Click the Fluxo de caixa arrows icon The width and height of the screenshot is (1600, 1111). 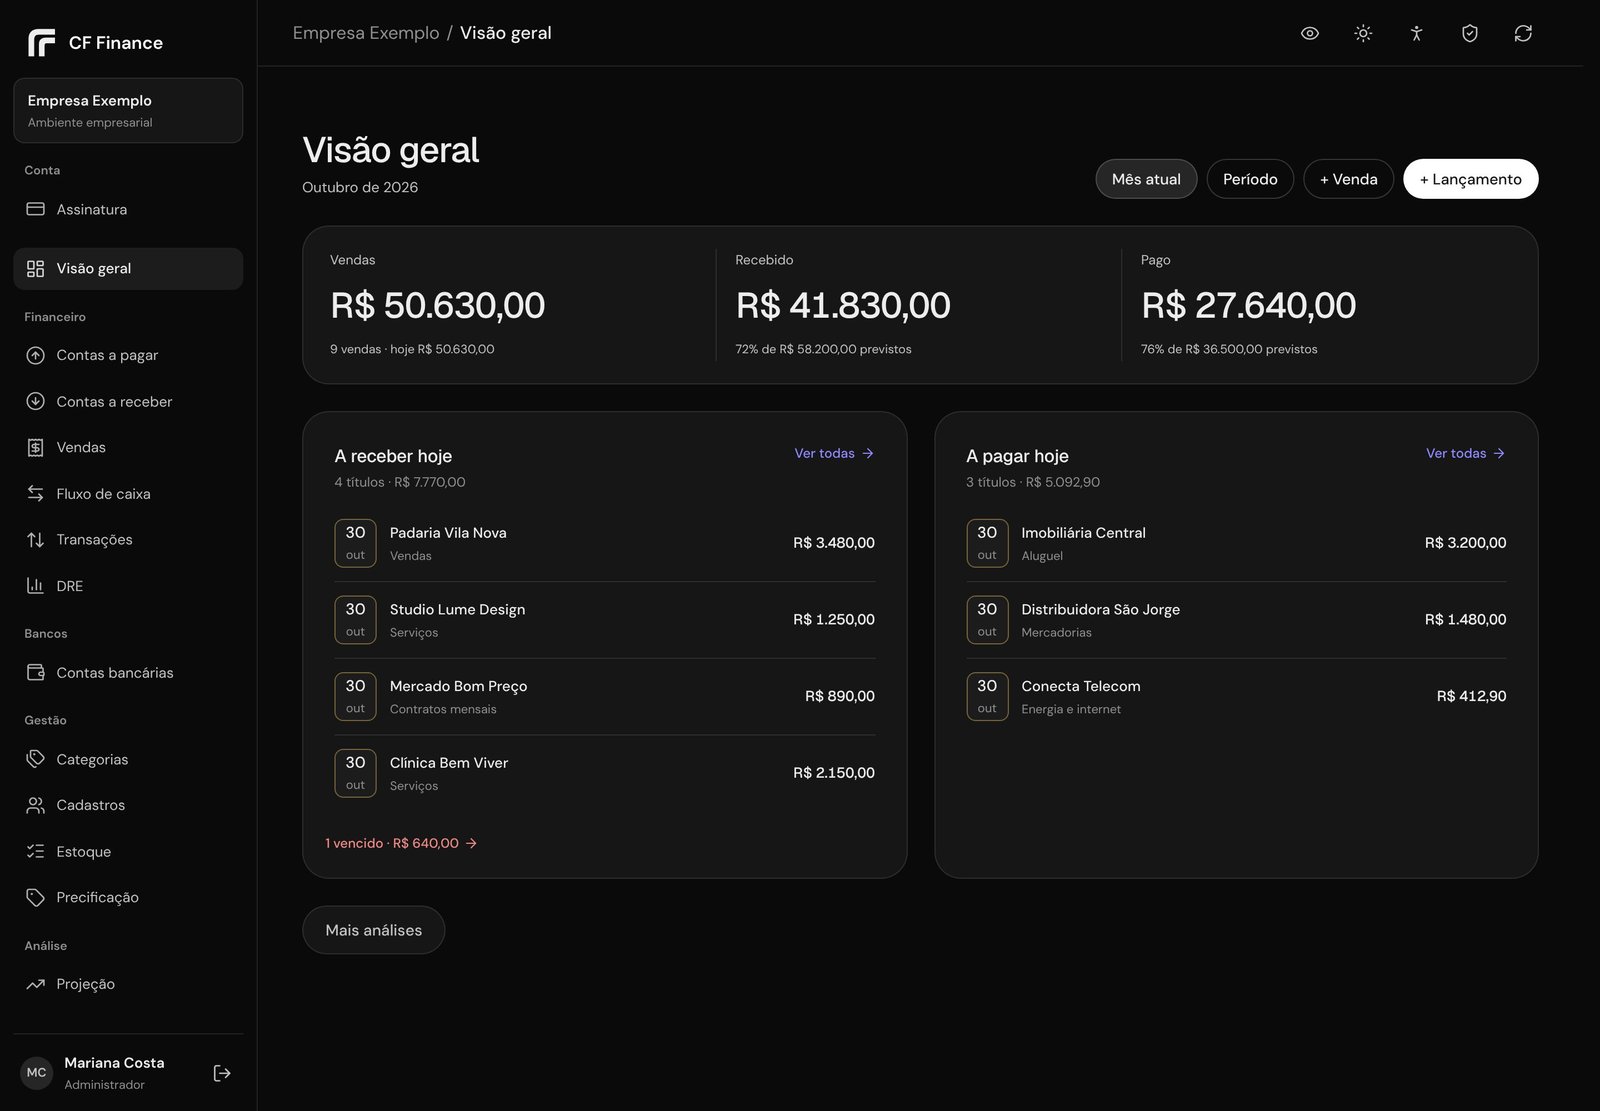pos(36,493)
